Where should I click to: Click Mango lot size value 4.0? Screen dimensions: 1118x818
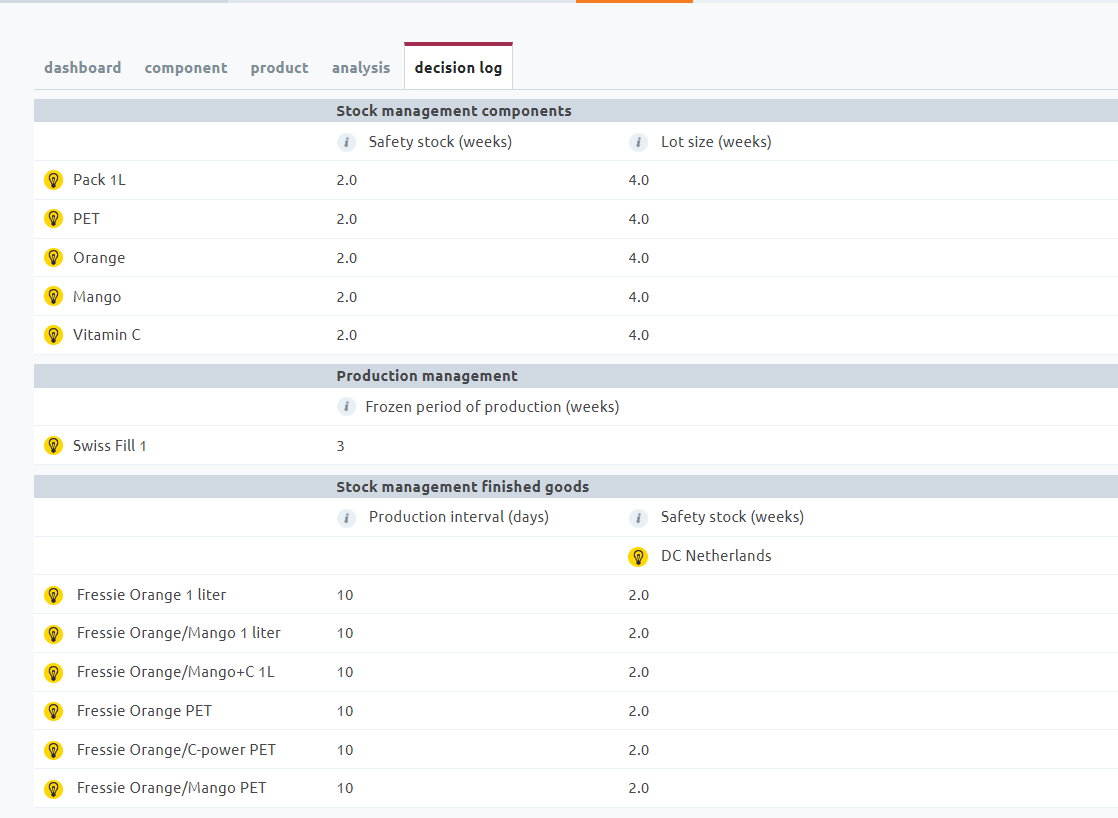point(639,297)
